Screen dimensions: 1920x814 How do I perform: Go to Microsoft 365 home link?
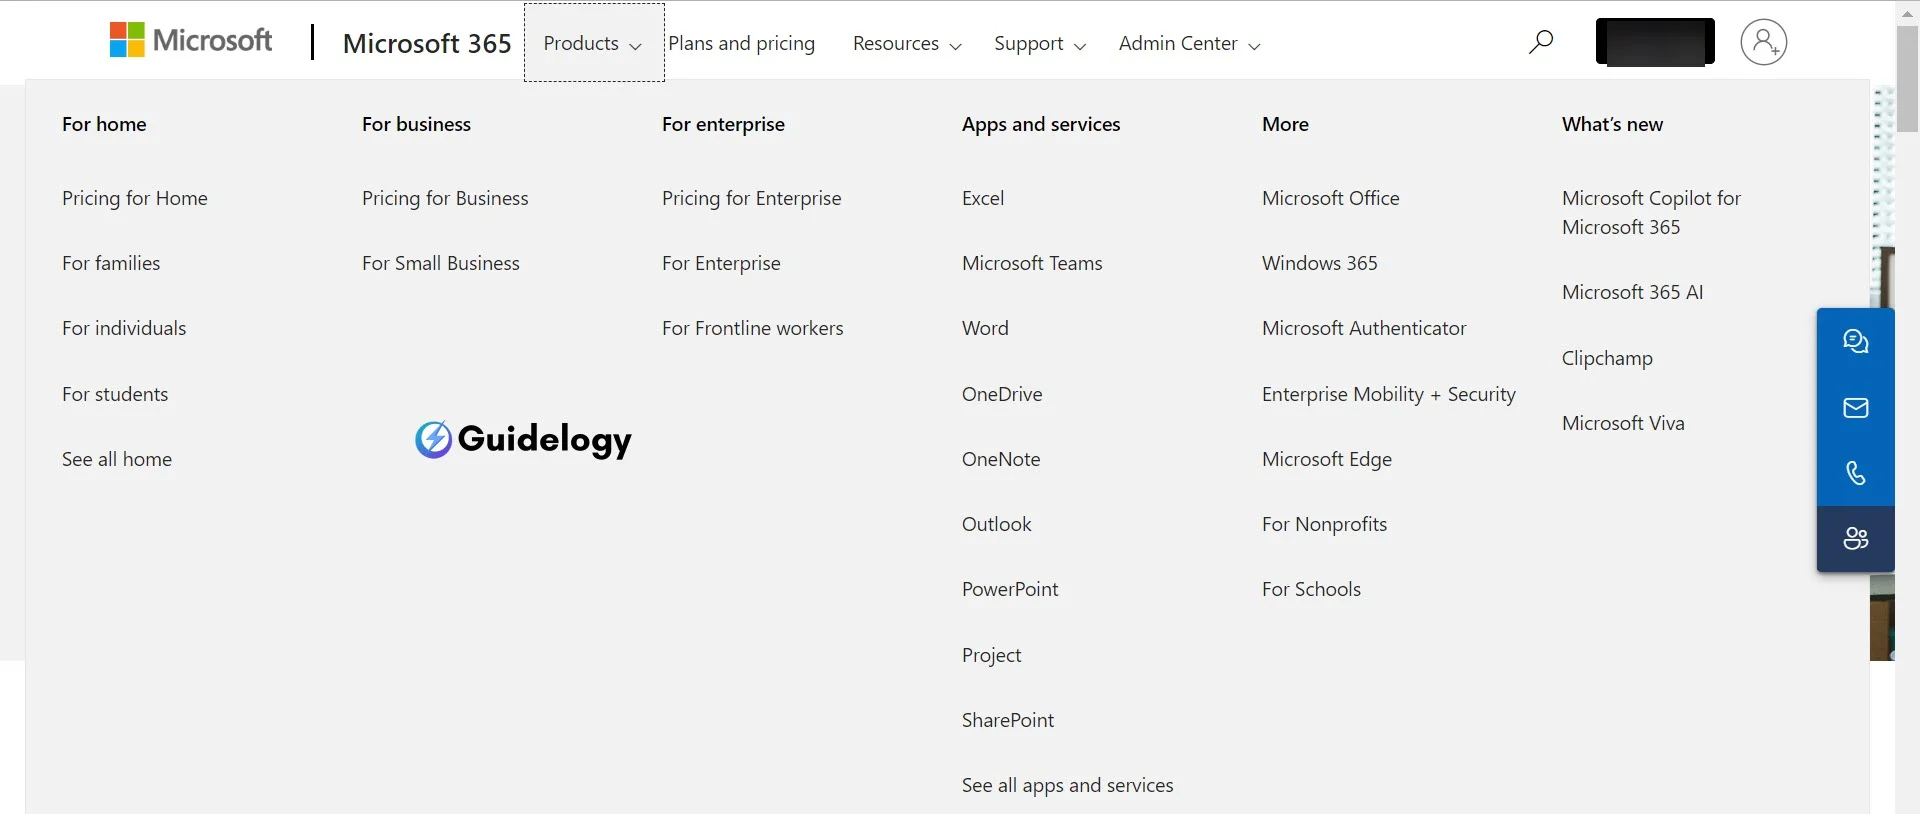427,43
